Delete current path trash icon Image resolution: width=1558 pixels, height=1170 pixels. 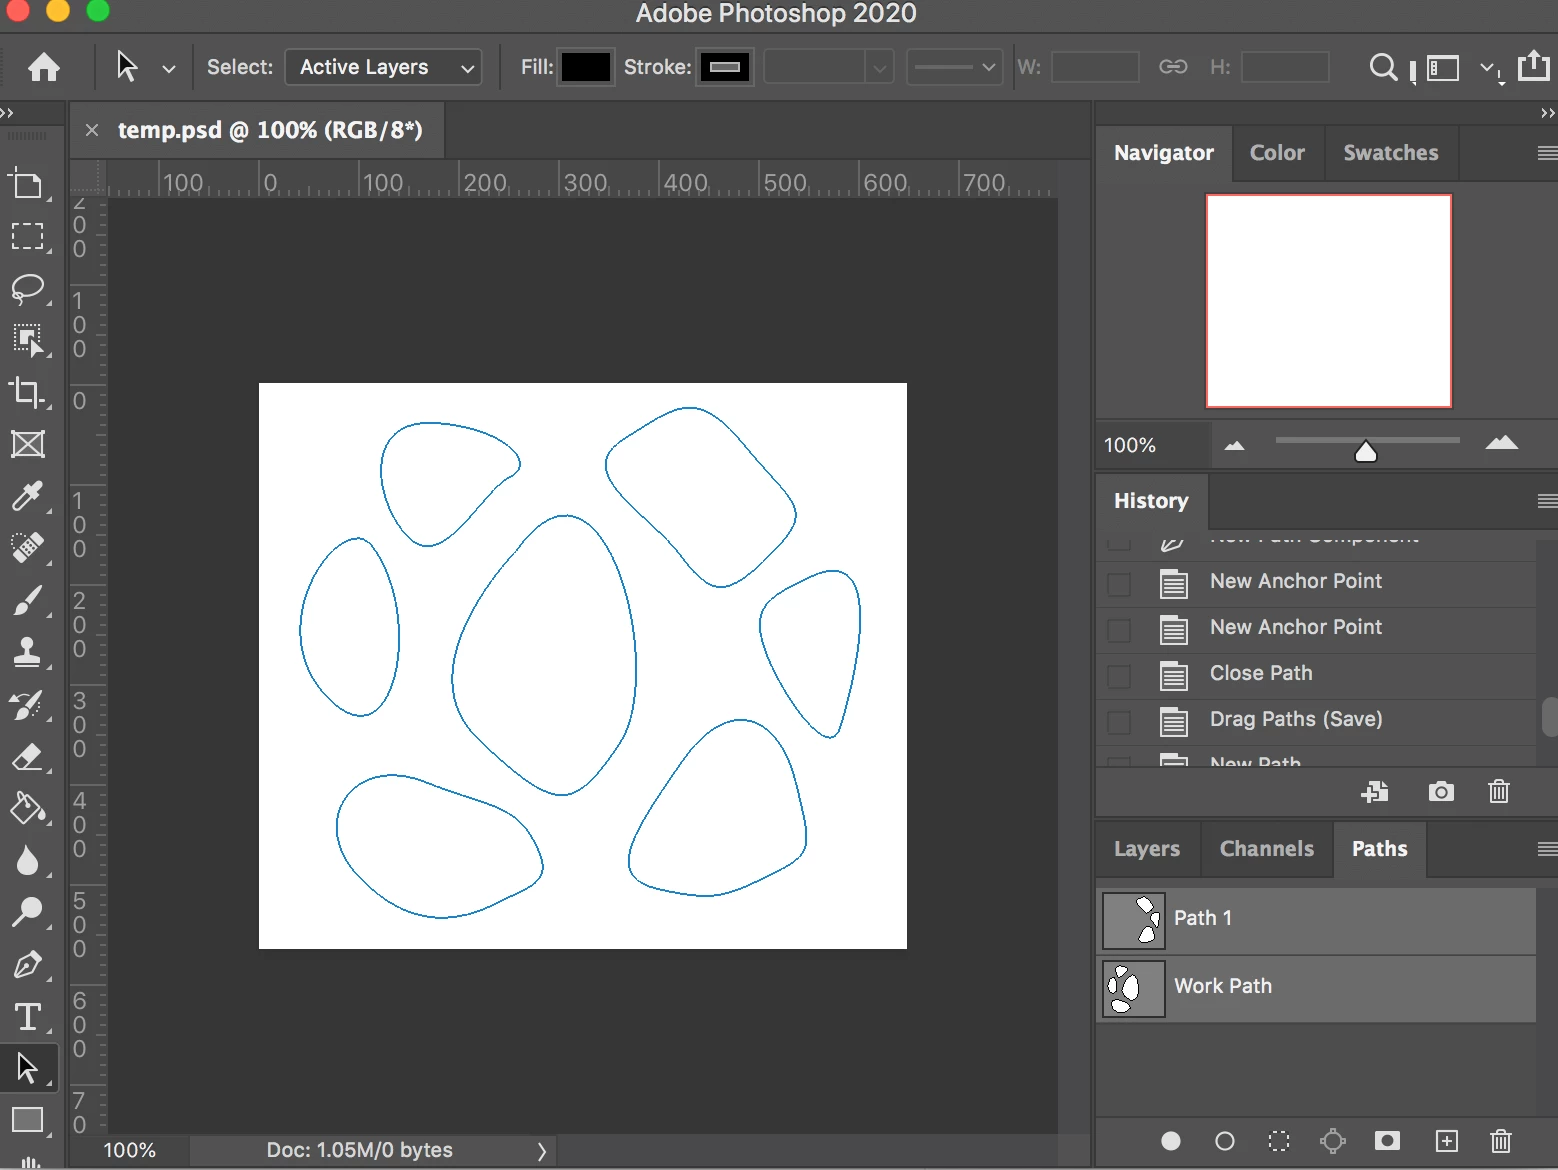[1501, 1141]
